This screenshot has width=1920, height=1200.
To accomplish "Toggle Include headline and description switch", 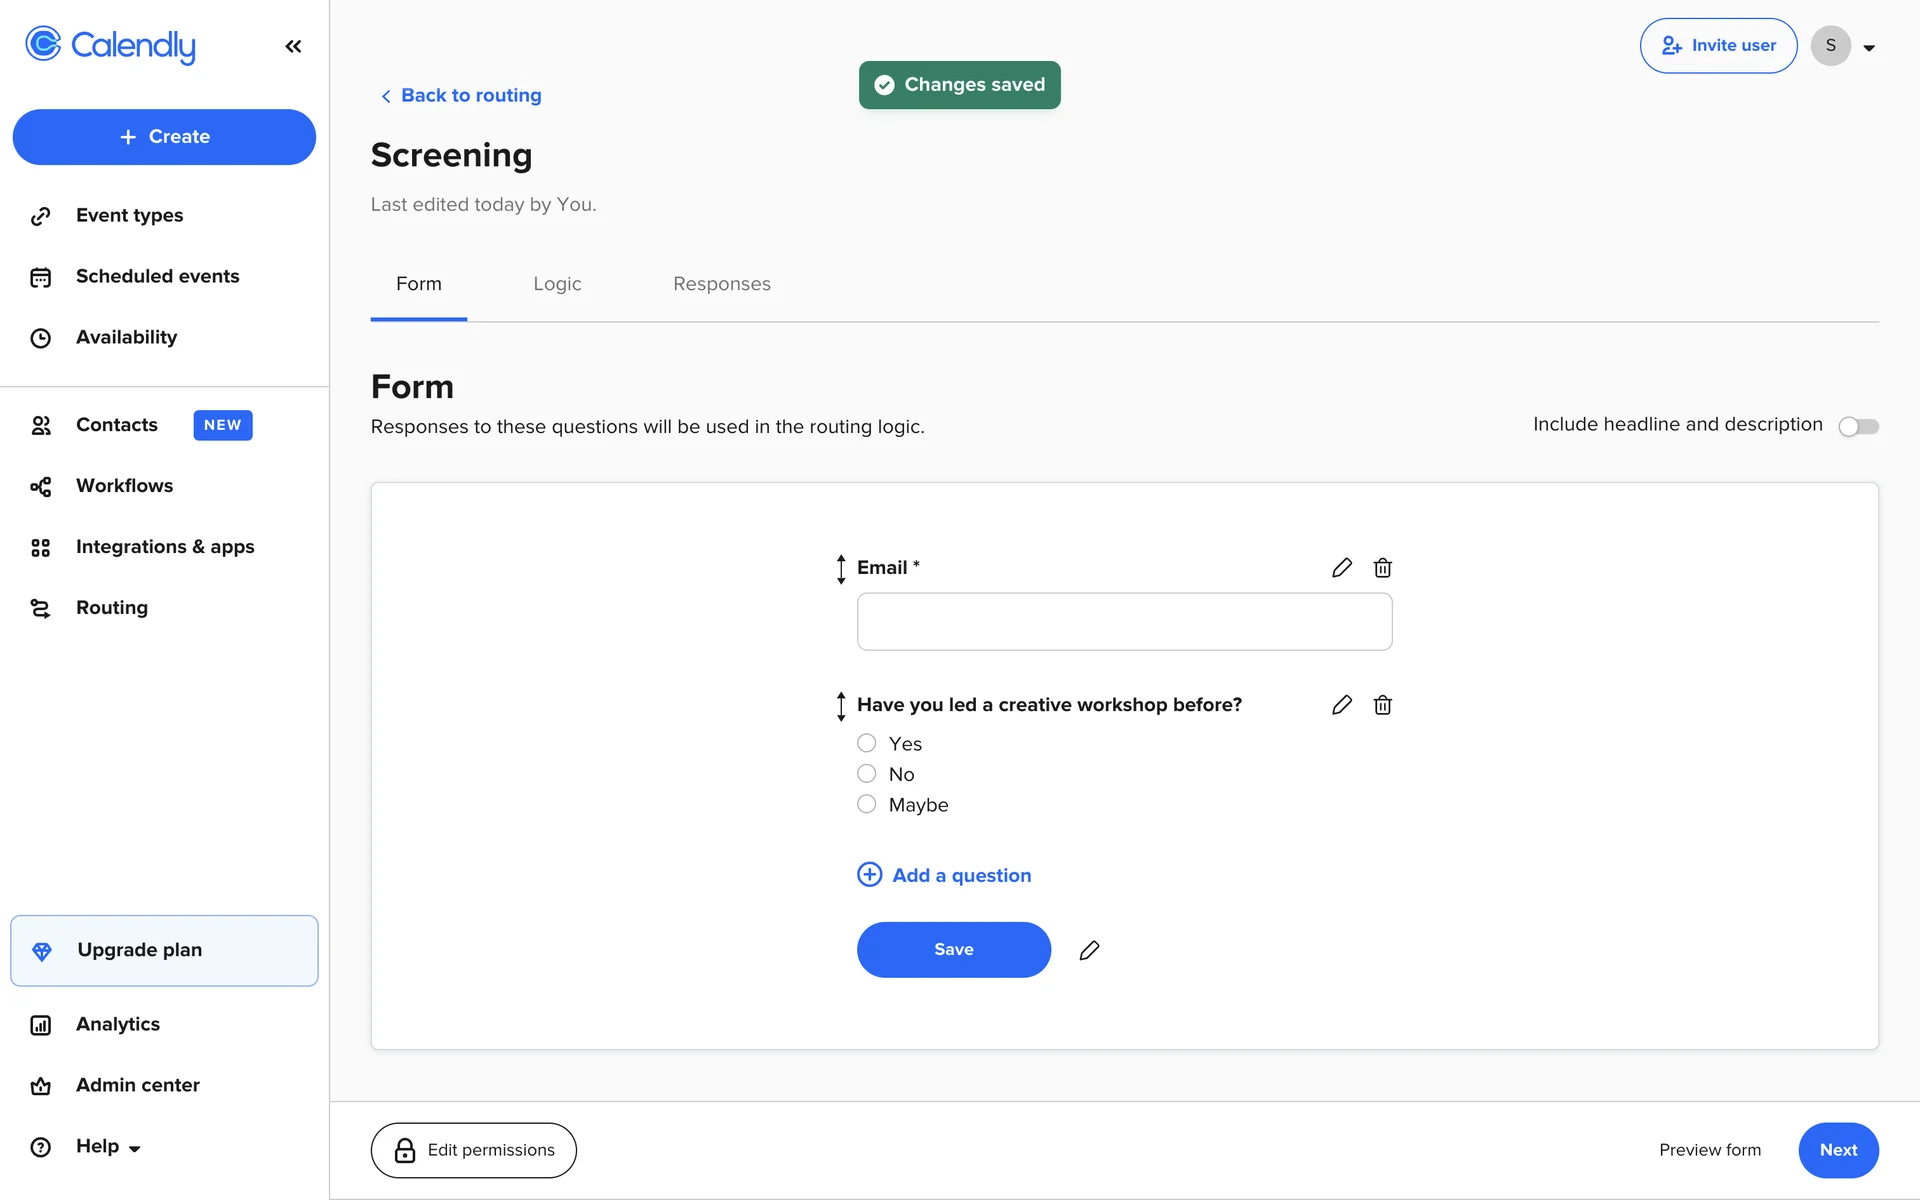I will point(1858,427).
